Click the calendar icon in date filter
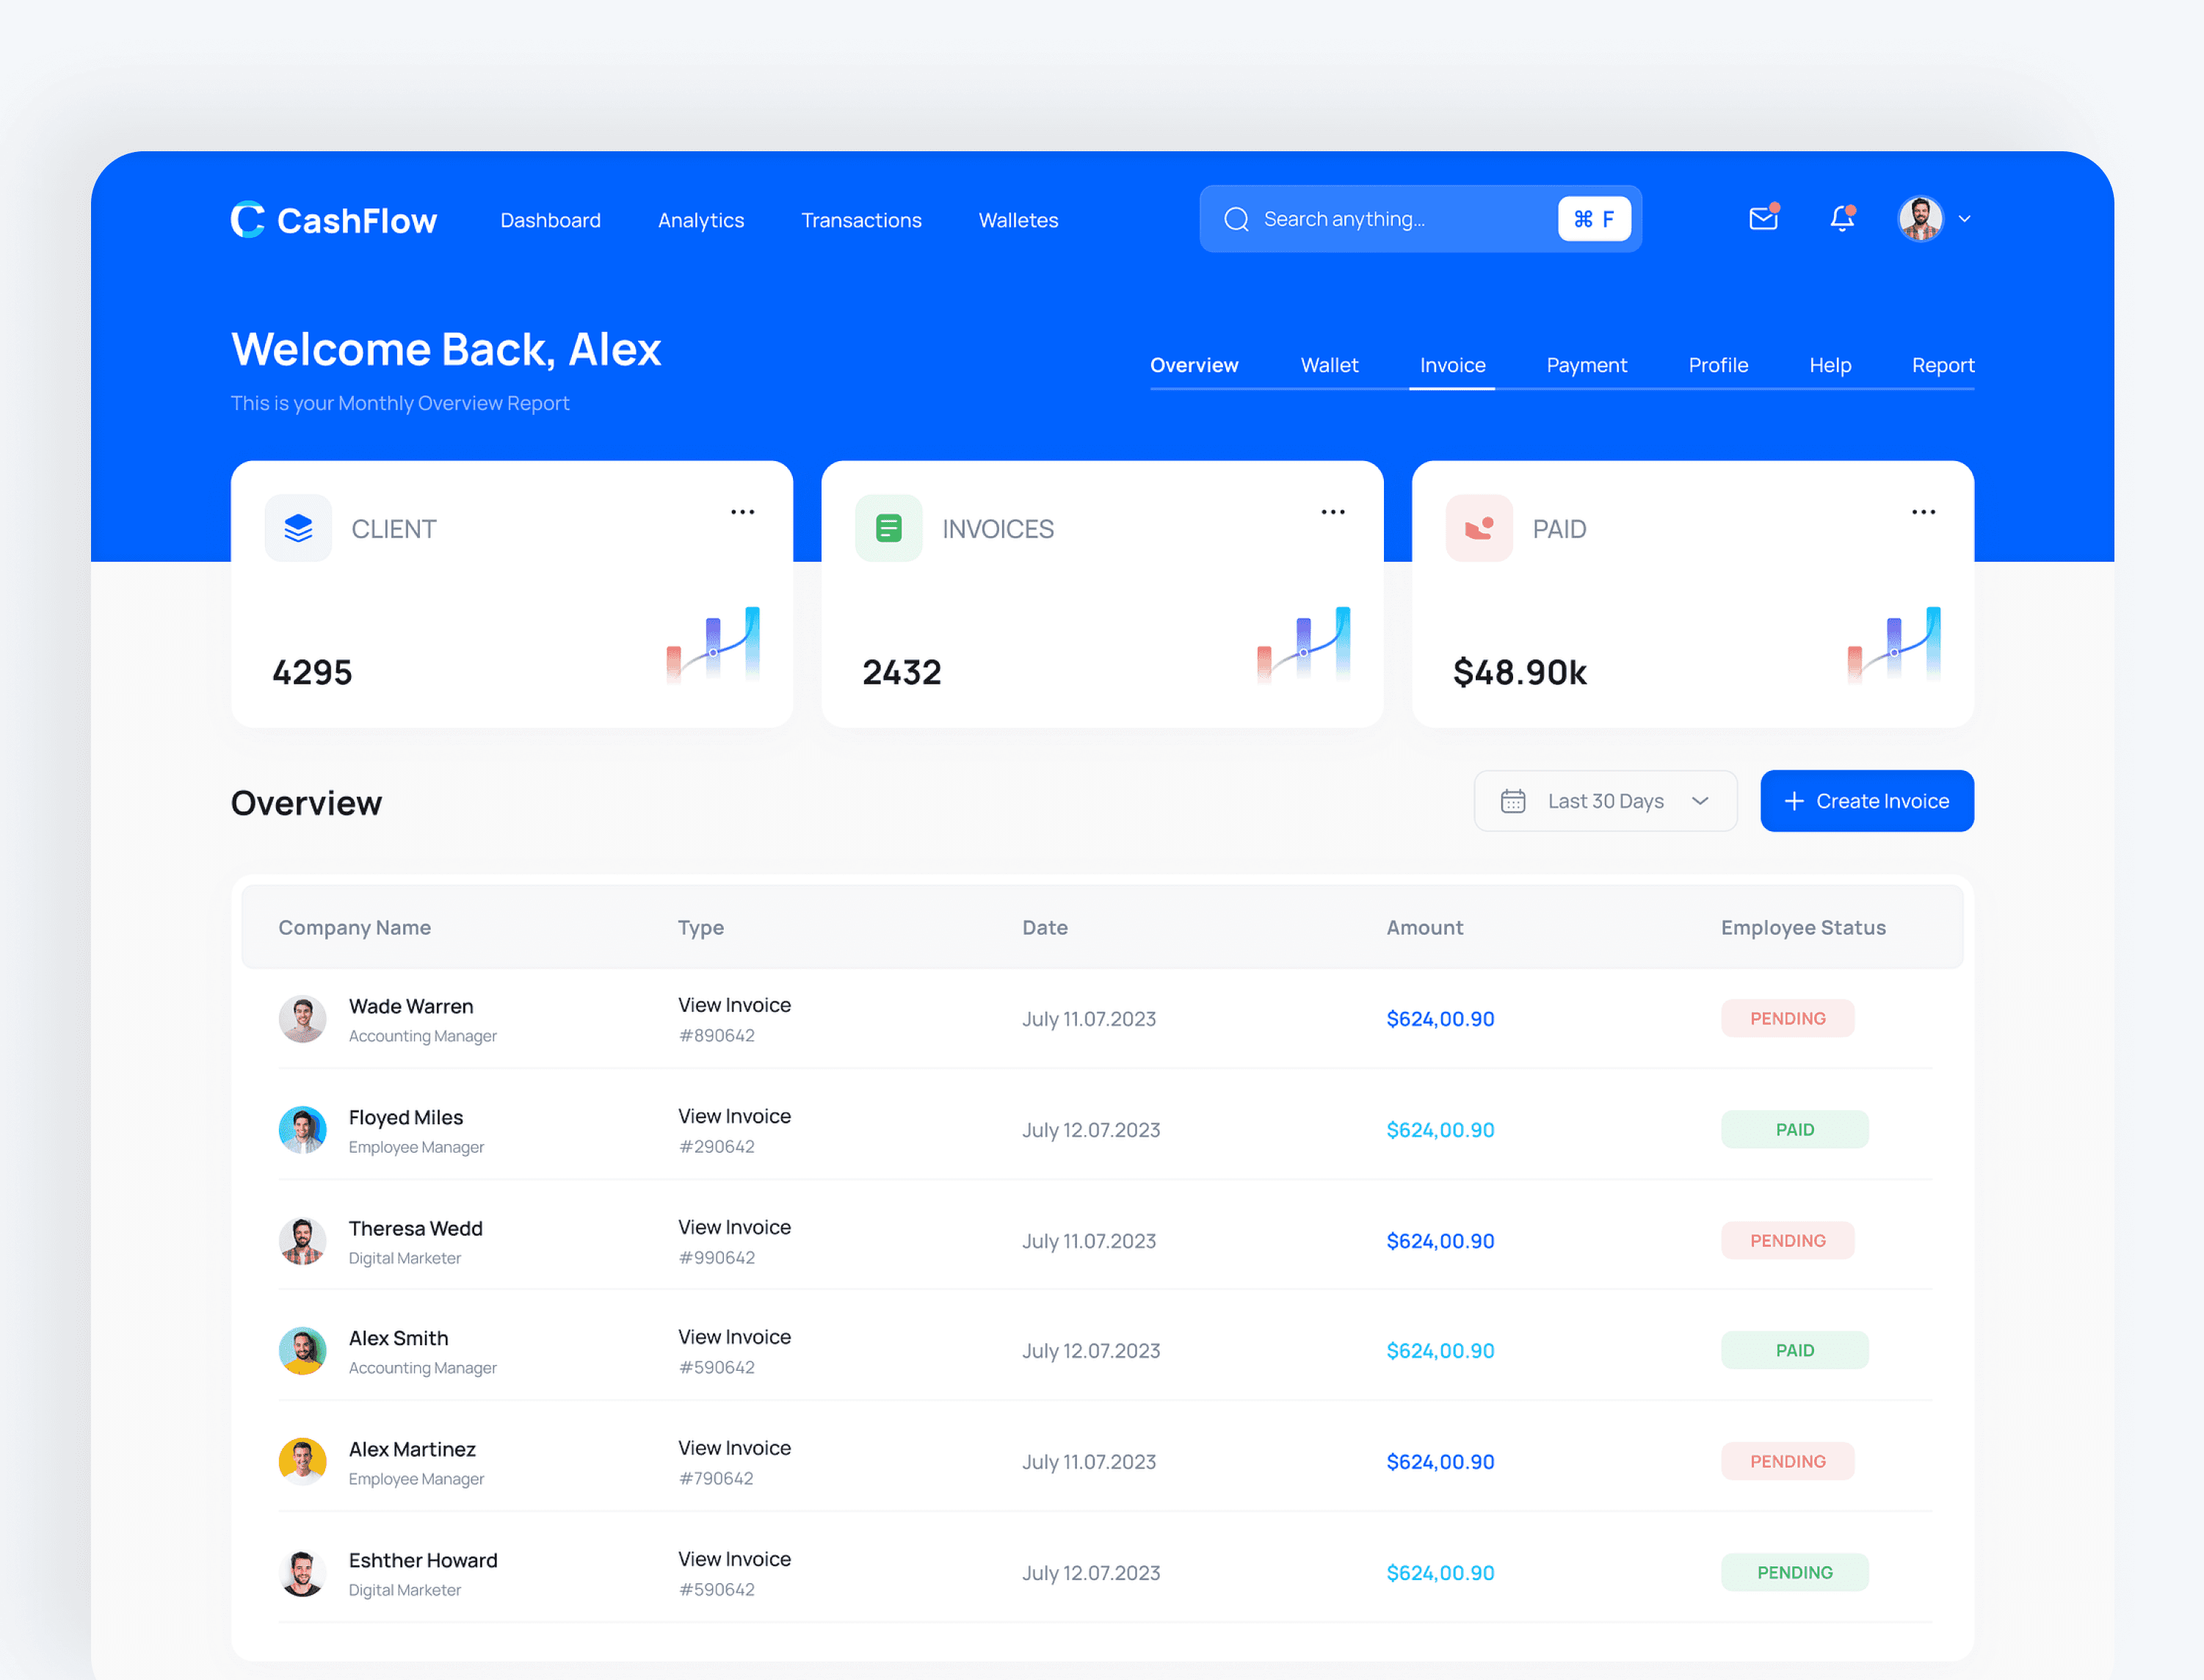Viewport: 2204px width, 1680px height. pos(1512,801)
